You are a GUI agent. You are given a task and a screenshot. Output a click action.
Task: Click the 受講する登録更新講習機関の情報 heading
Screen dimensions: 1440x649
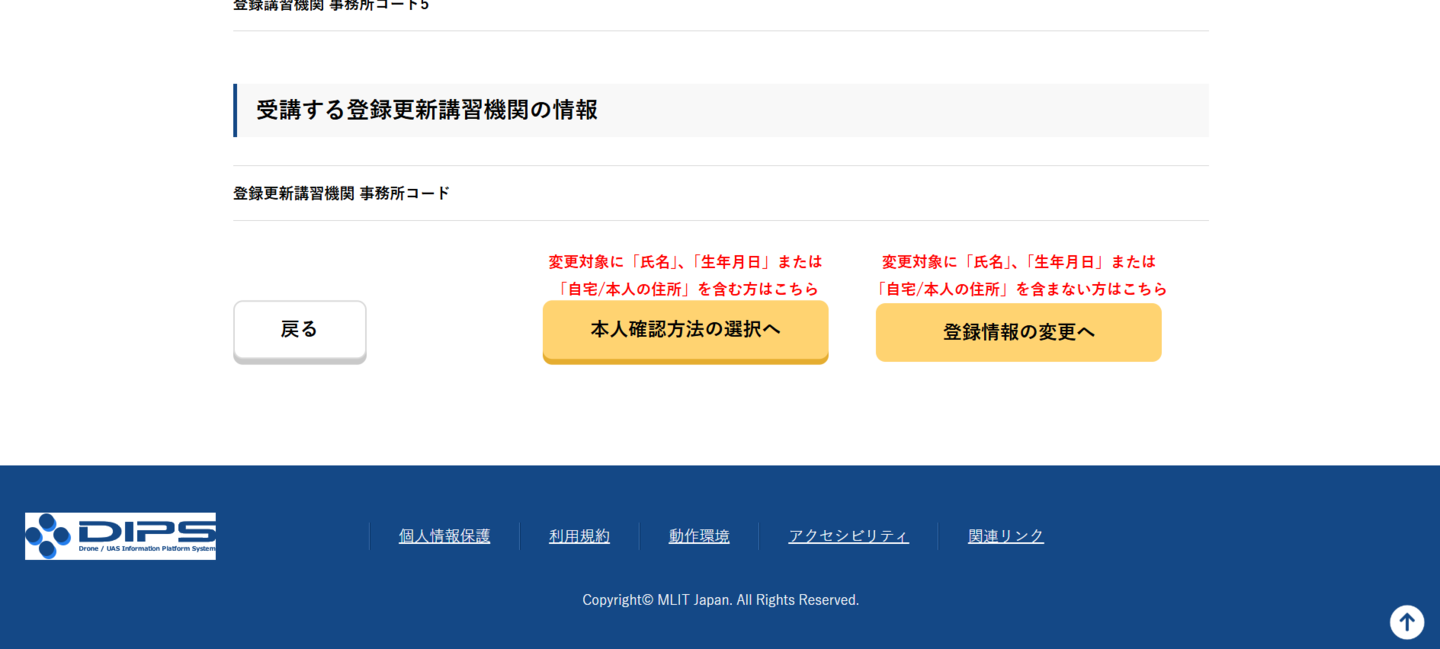pyautogui.click(x=426, y=110)
